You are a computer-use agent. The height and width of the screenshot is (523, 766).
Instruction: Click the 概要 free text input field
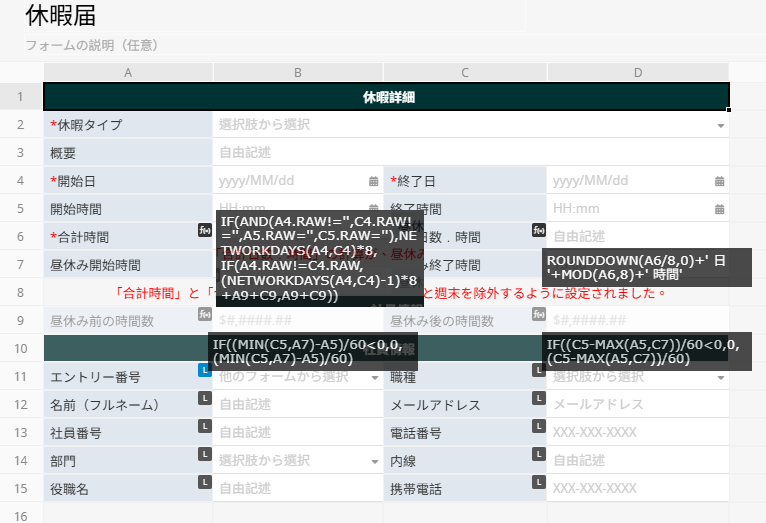(x=470, y=153)
